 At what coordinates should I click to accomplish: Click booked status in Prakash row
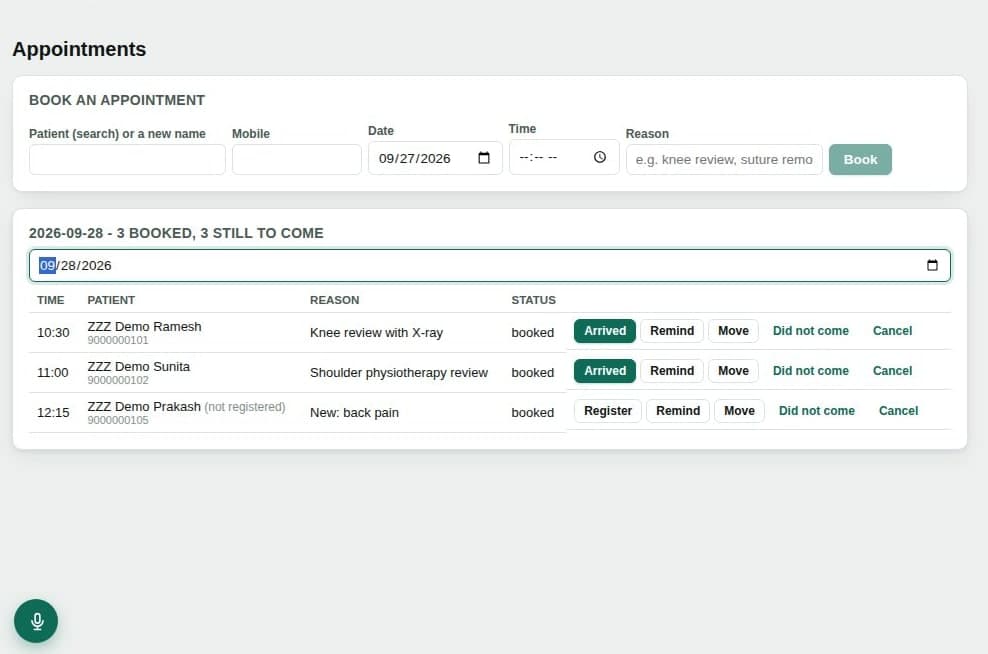[x=532, y=413]
